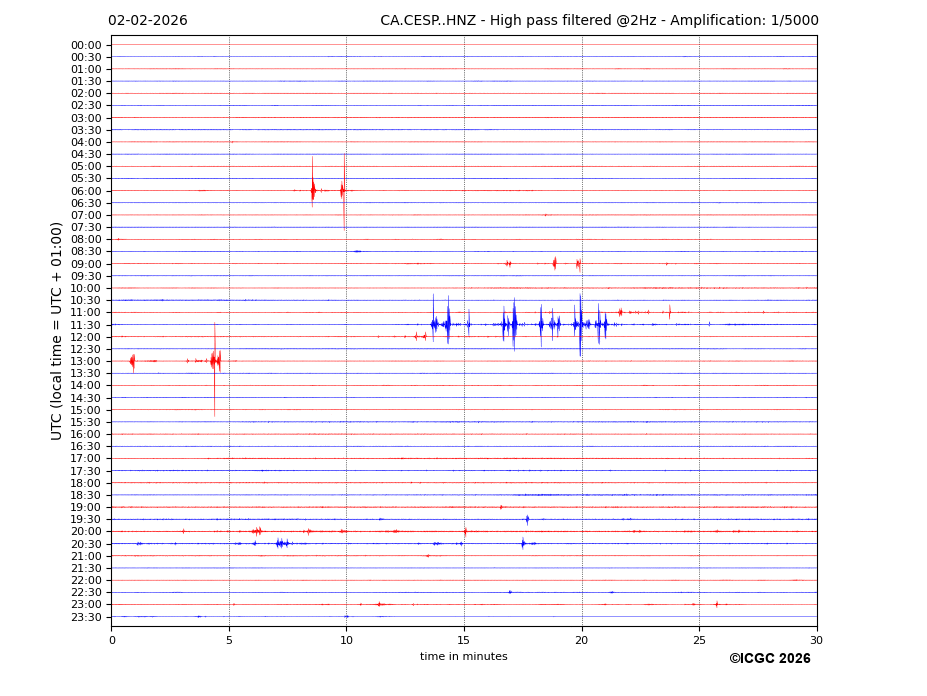Click the largest blue spike near minute 20 at 11:30
This screenshot has height=696, width=927.
[580, 324]
